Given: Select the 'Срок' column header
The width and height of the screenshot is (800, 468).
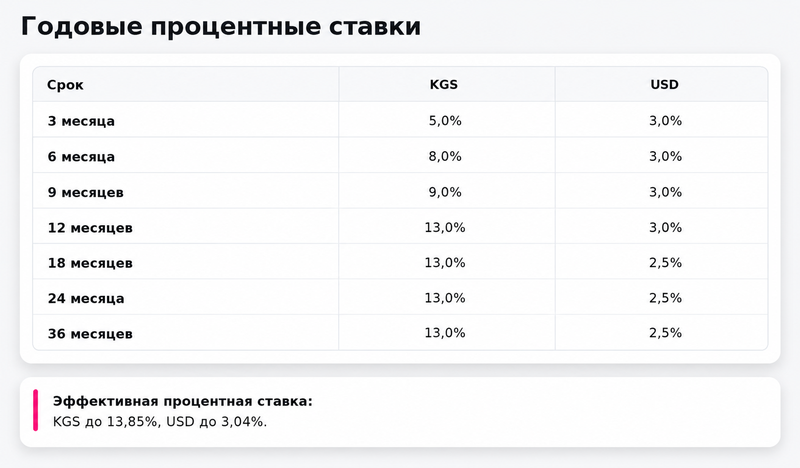Looking at the screenshot, I should click(65, 85).
